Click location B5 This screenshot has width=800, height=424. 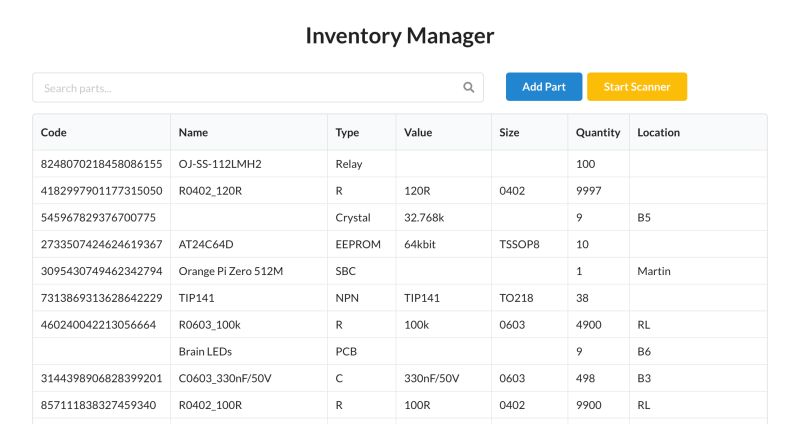click(x=644, y=217)
